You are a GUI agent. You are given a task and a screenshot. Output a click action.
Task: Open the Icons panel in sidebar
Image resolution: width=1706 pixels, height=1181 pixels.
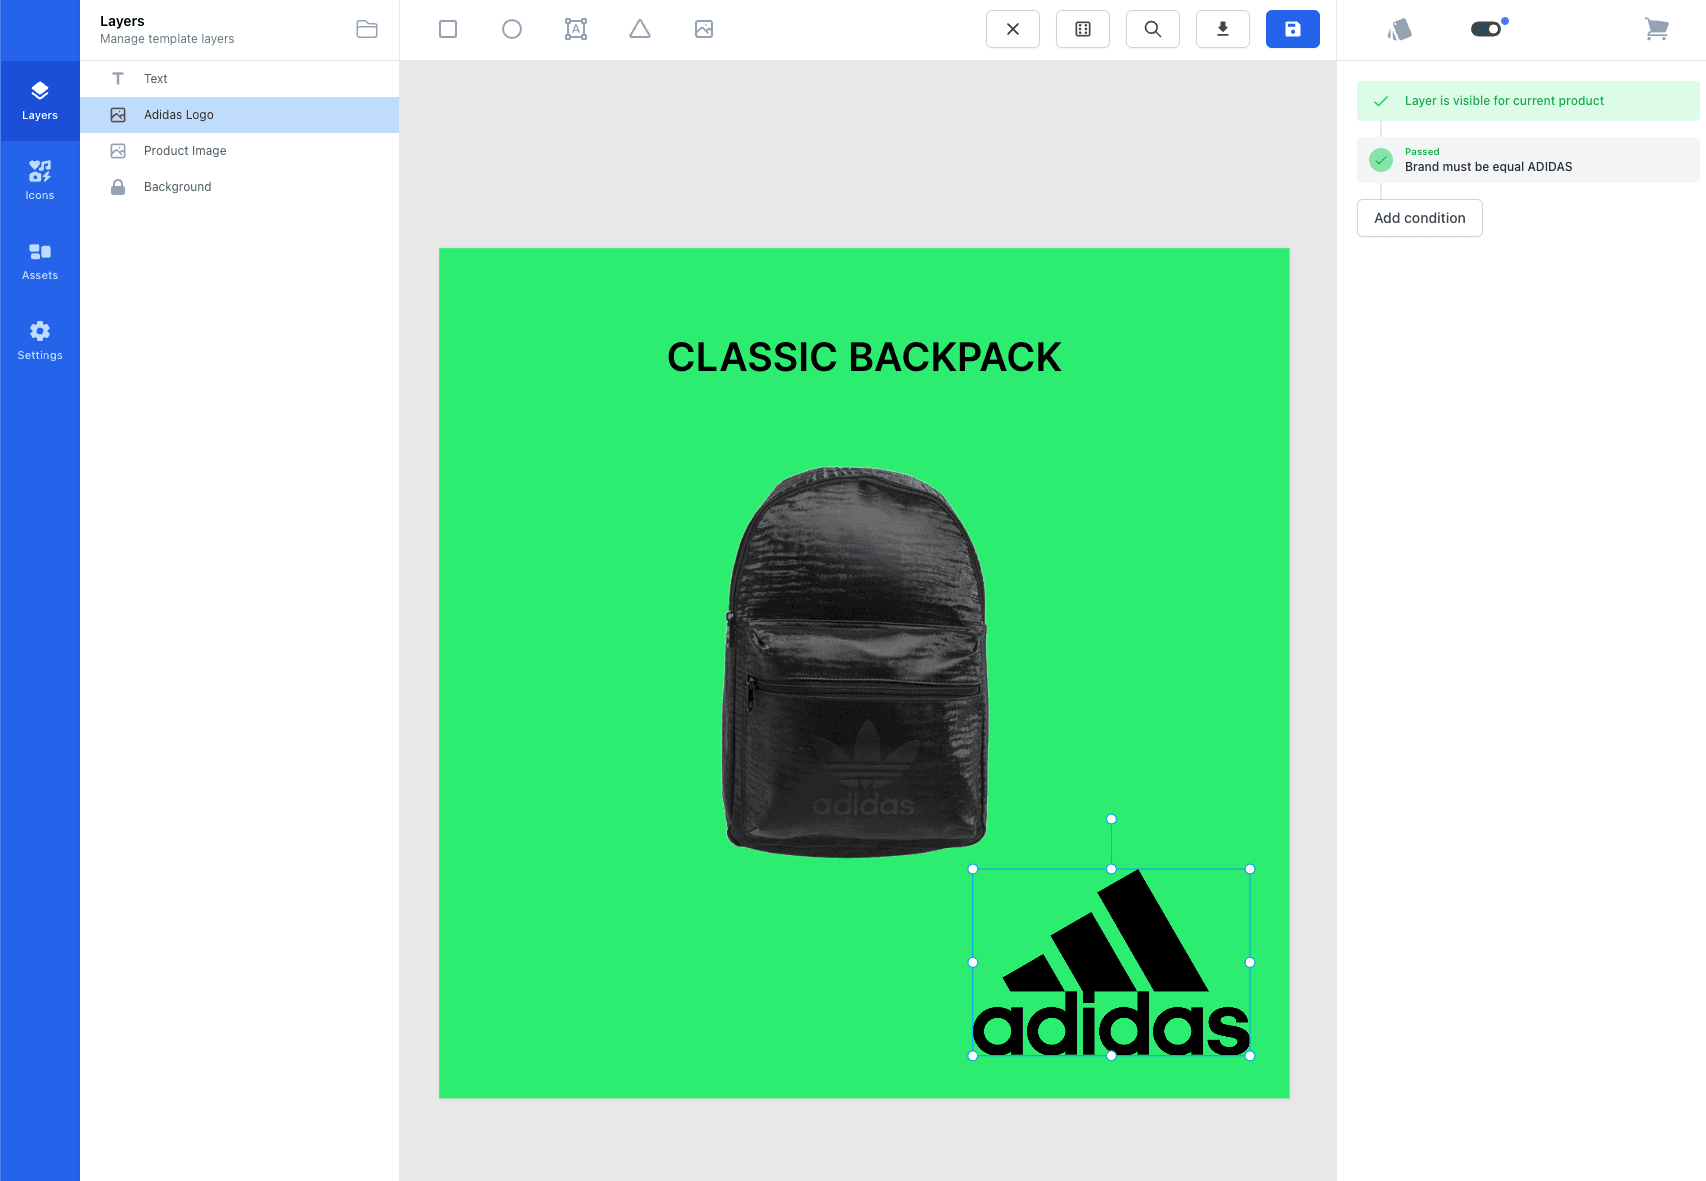click(40, 180)
